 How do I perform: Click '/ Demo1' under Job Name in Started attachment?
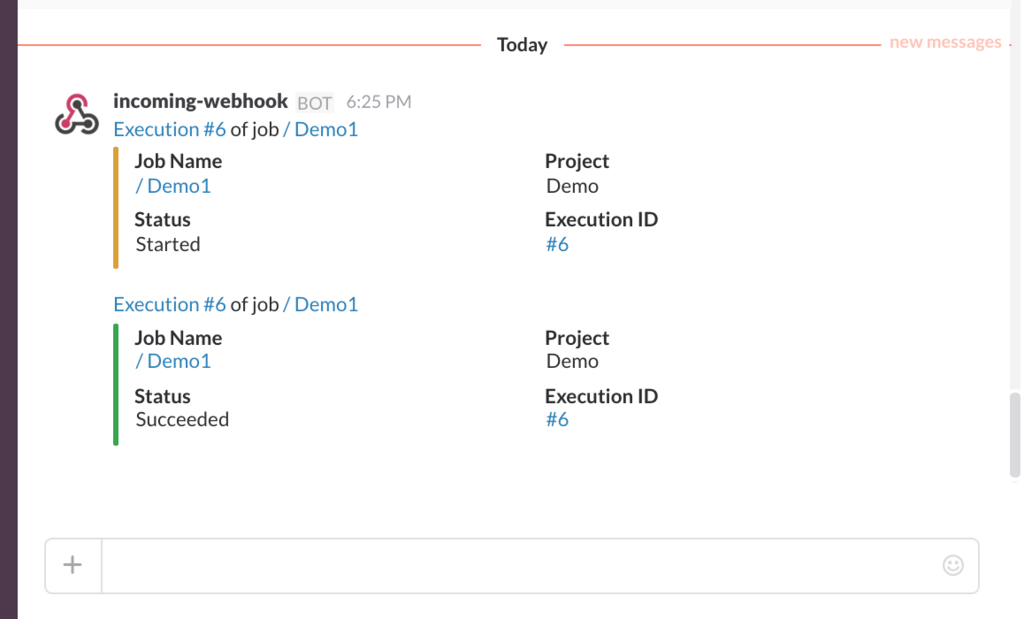point(173,186)
